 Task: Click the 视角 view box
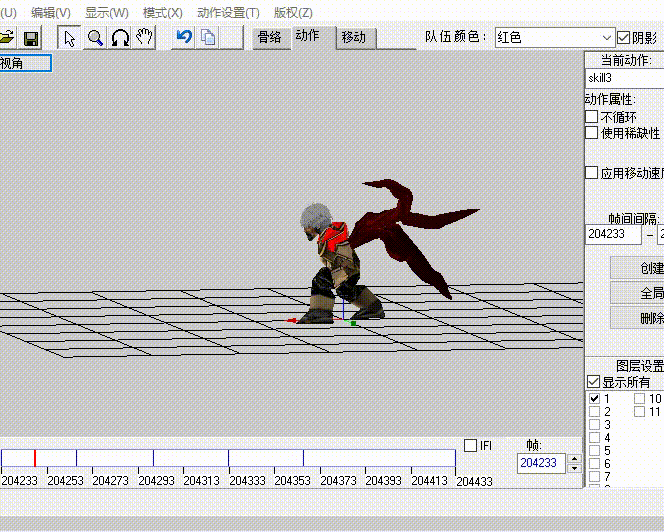point(25,63)
